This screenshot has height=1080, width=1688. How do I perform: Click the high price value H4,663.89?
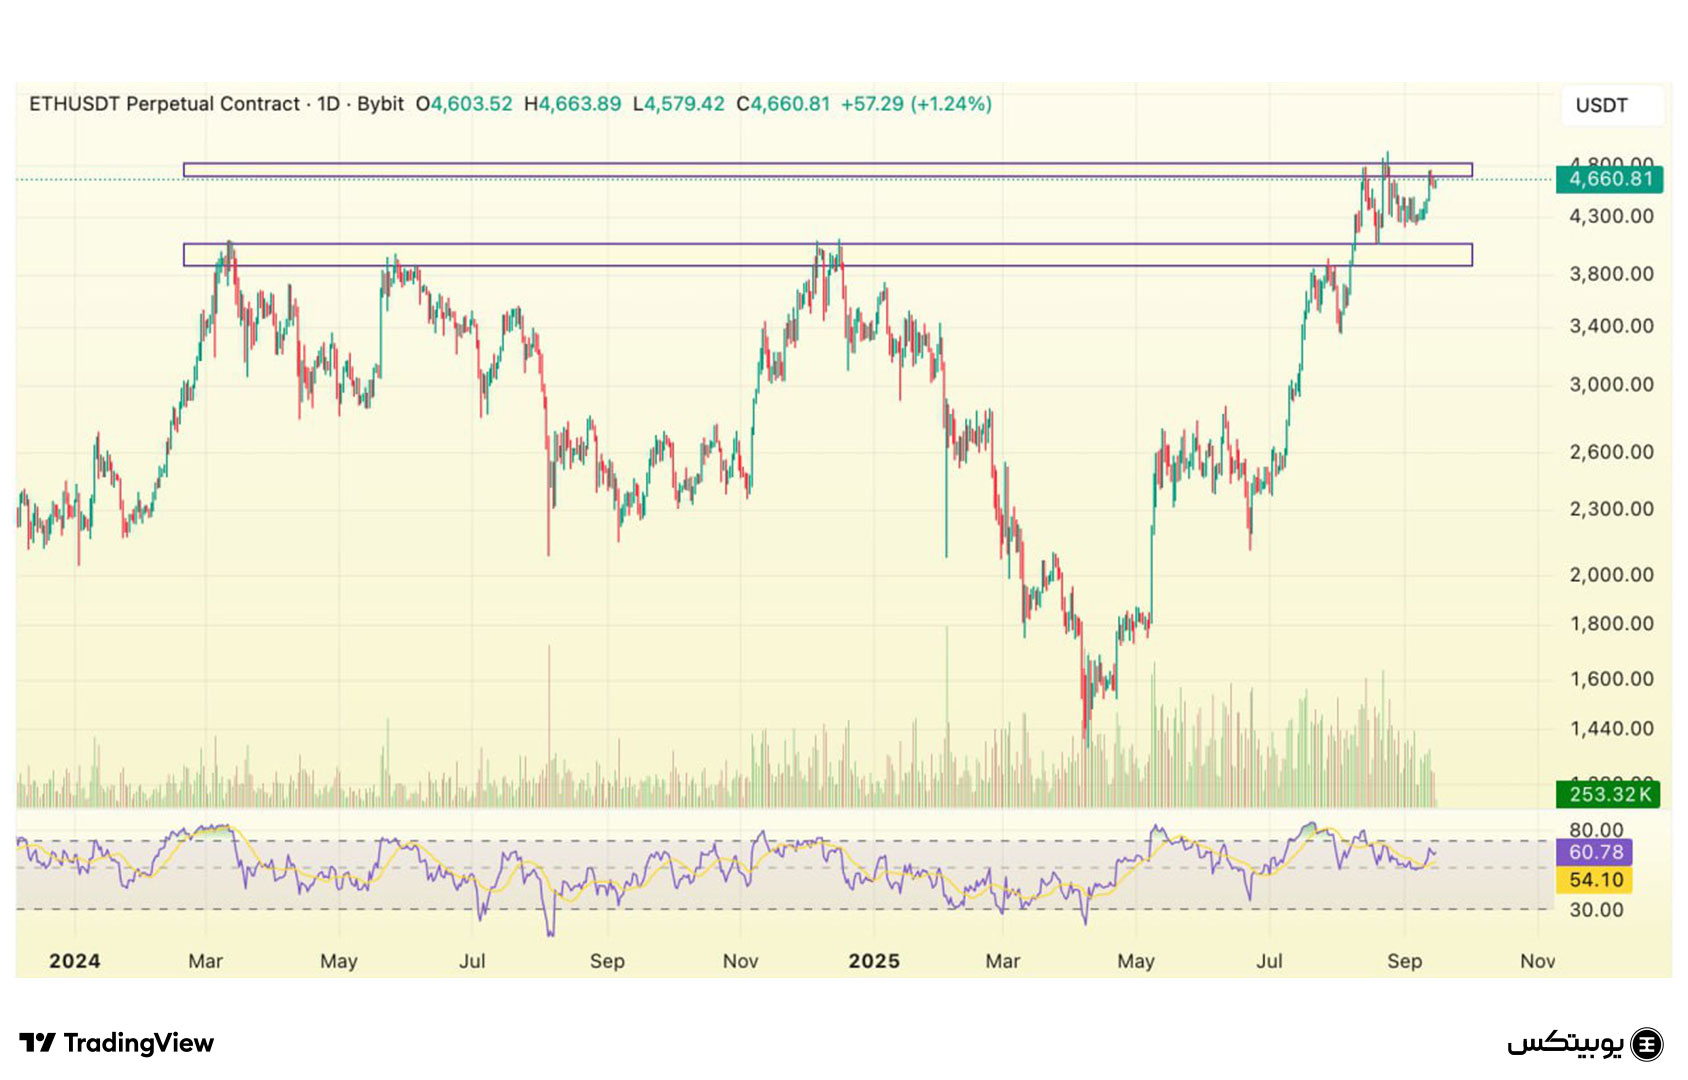click(x=573, y=104)
